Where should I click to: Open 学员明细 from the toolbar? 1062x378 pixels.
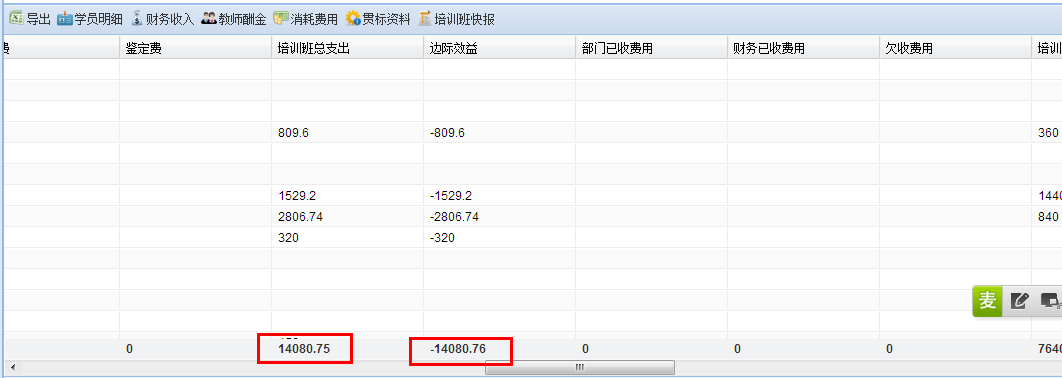click(98, 19)
